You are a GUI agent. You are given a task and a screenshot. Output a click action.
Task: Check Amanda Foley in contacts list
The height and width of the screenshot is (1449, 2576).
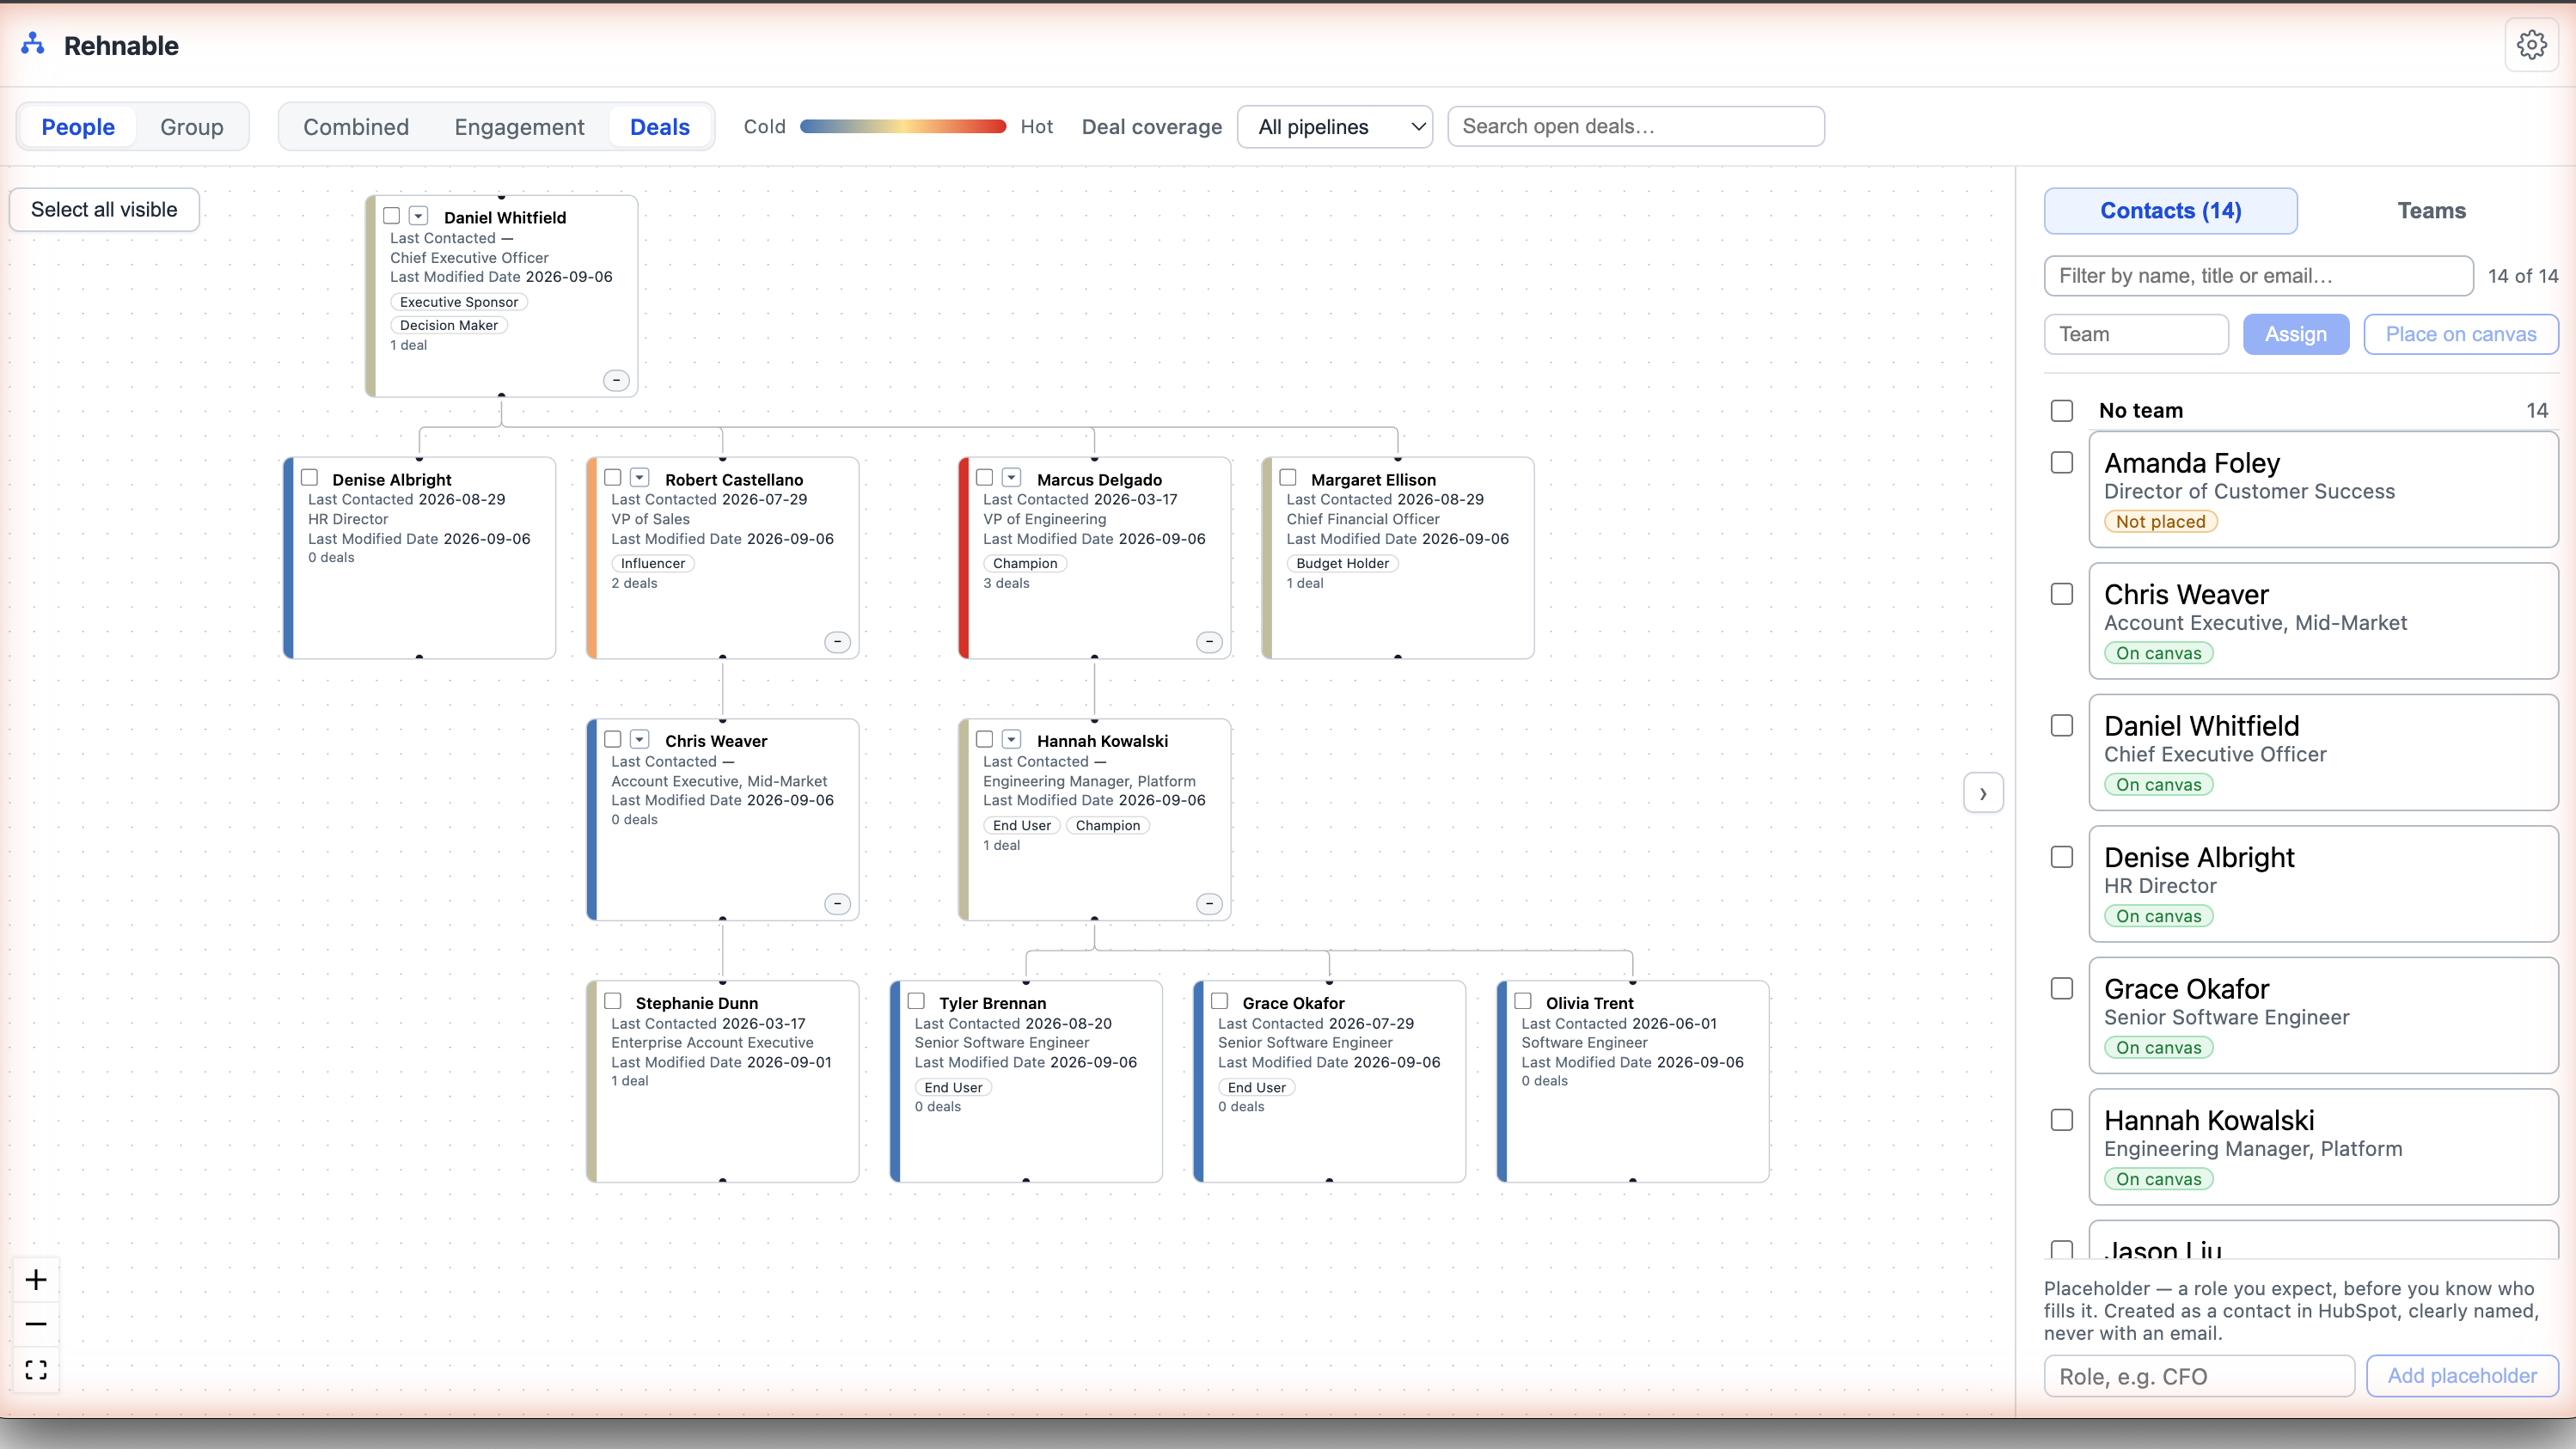click(2062, 462)
